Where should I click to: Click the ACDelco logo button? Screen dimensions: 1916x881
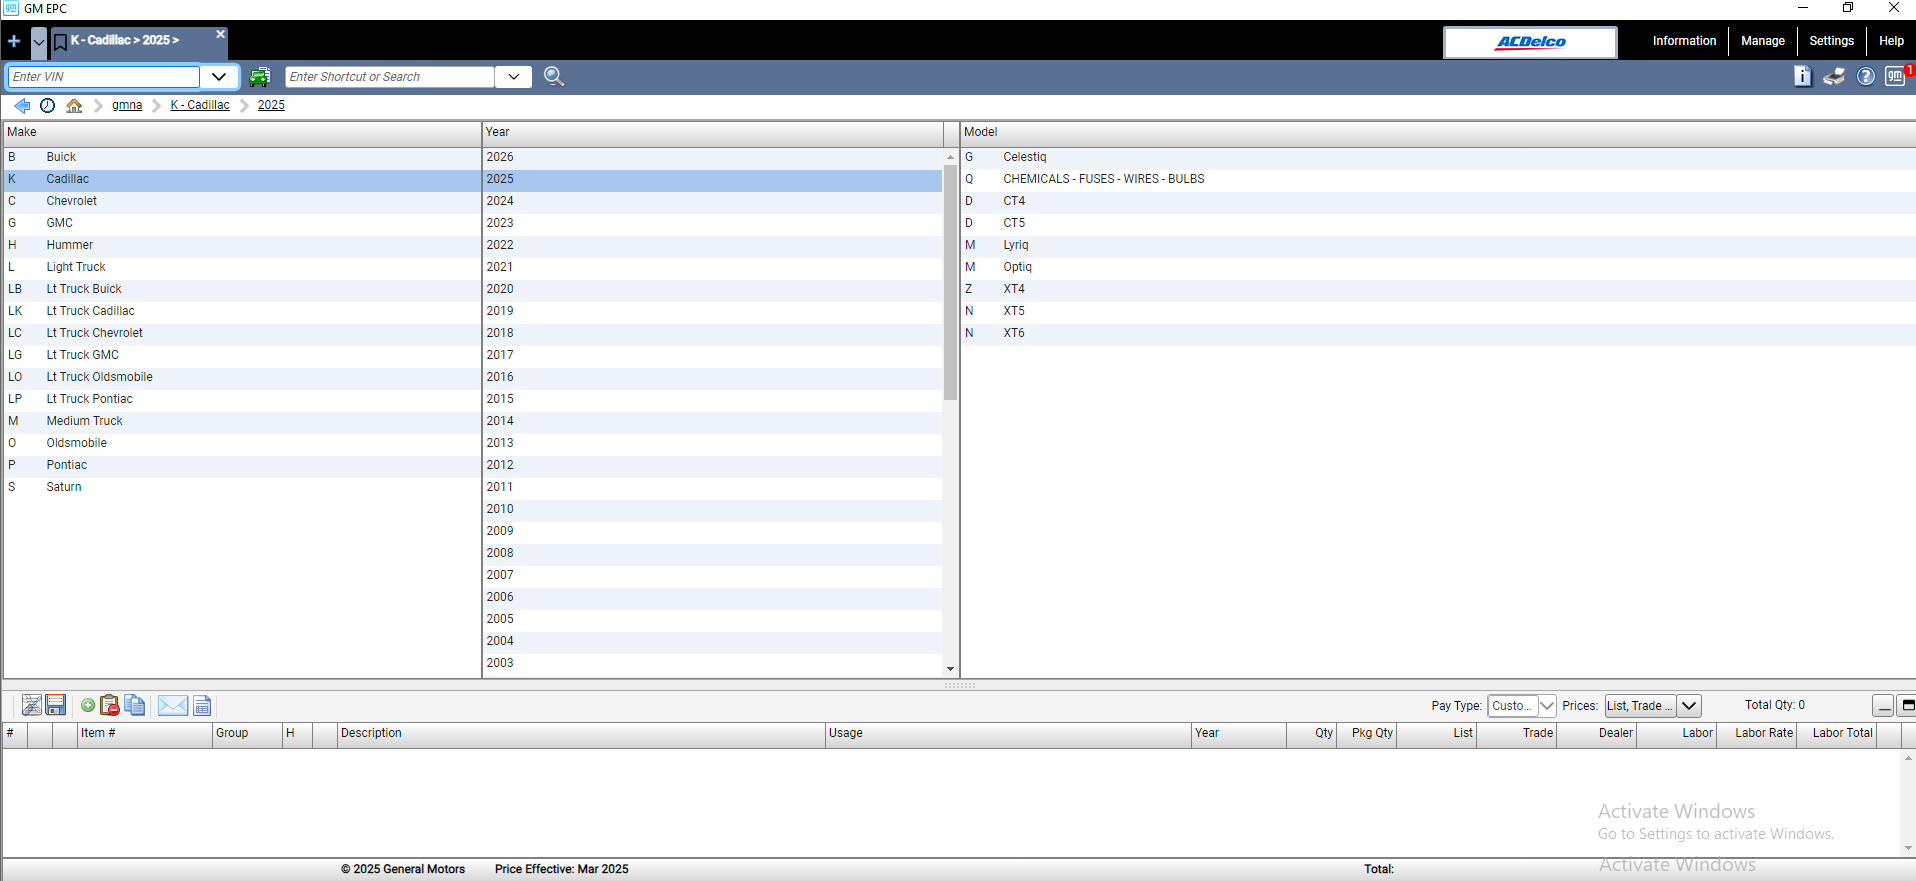click(1530, 42)
